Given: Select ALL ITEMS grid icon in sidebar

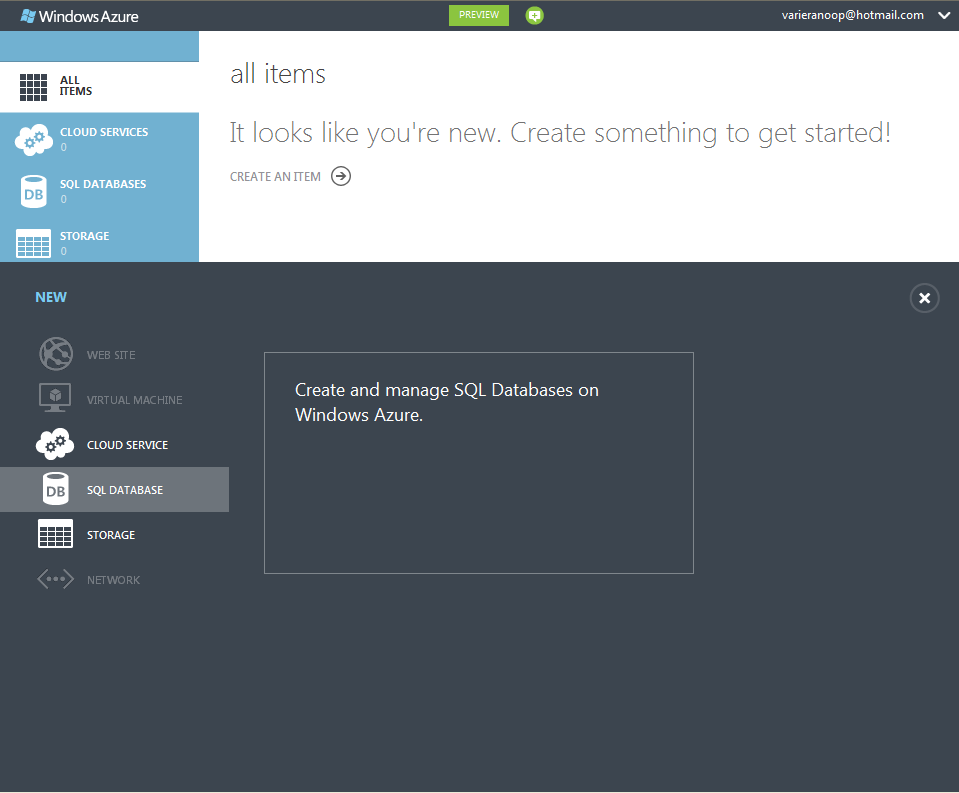Looking at the screenshot, I should [34, 87].
